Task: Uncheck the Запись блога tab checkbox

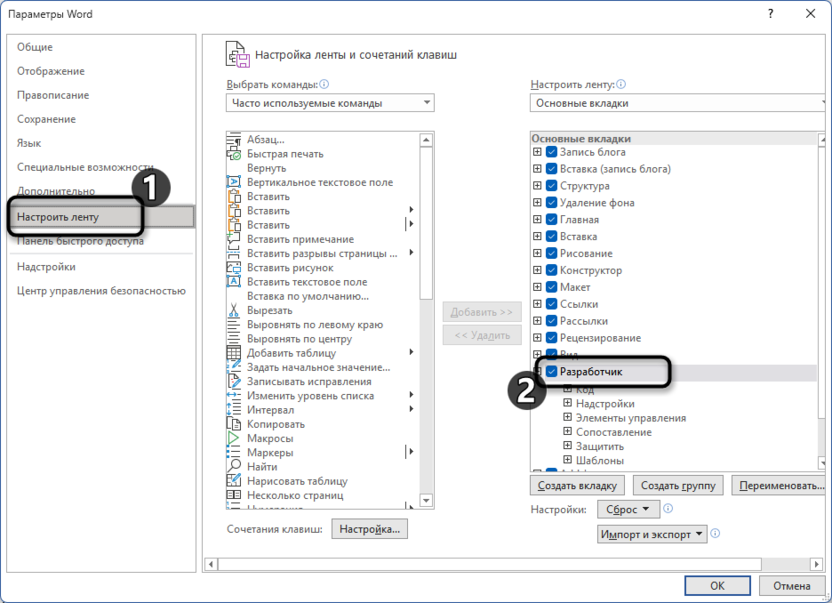Action: 551,152
